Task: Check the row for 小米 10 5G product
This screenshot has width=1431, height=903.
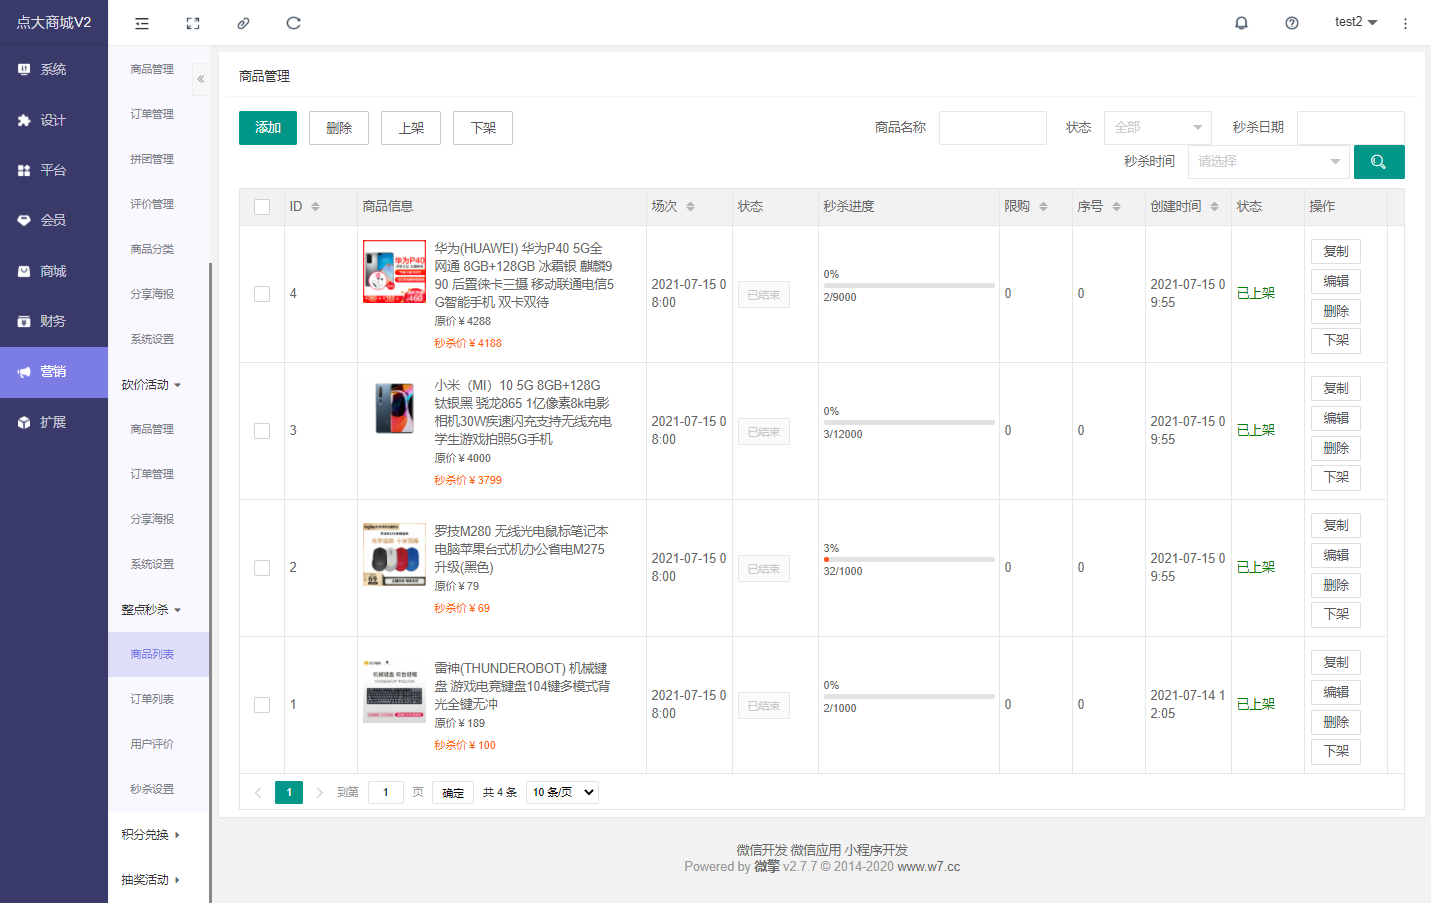Action: click(x=262, y=431)
